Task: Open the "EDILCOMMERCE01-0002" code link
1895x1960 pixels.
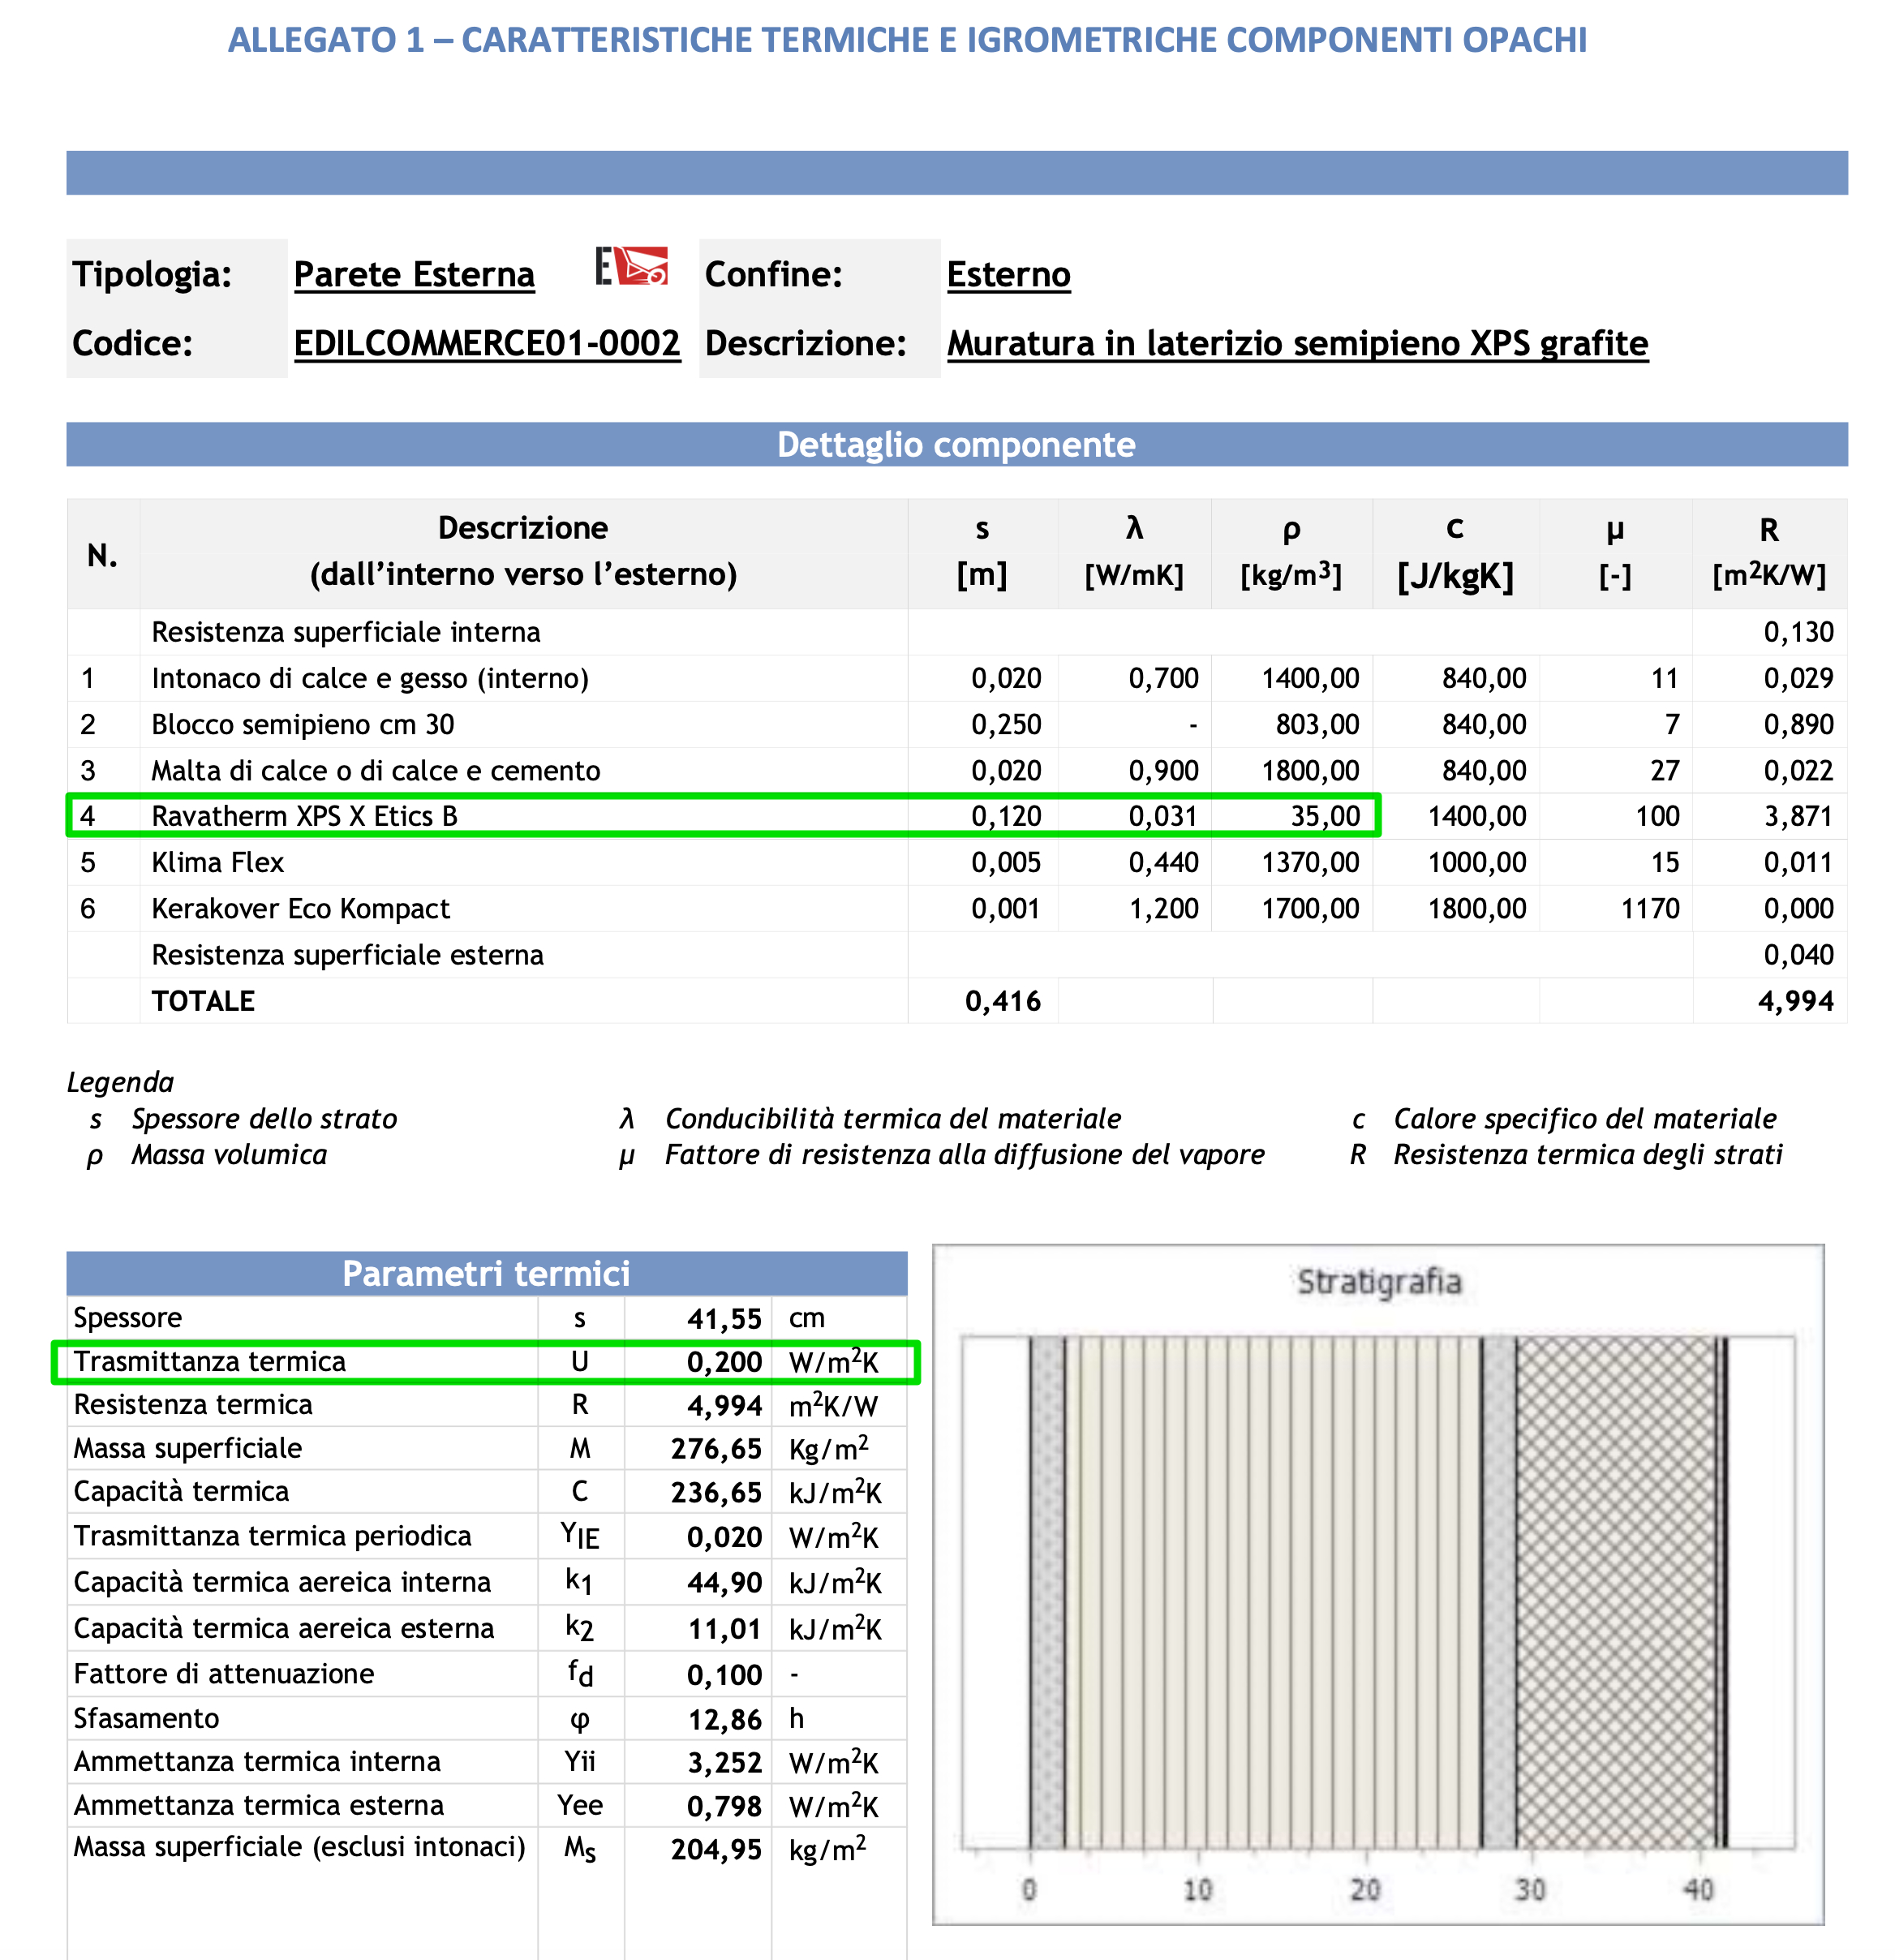Action: [487, 343]
